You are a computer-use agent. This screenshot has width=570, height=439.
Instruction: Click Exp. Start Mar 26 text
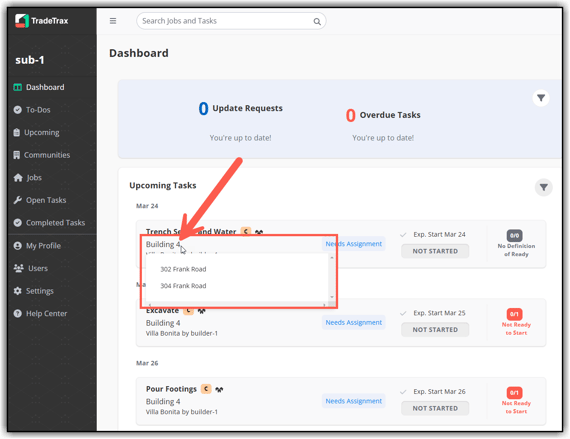[439, 391]
